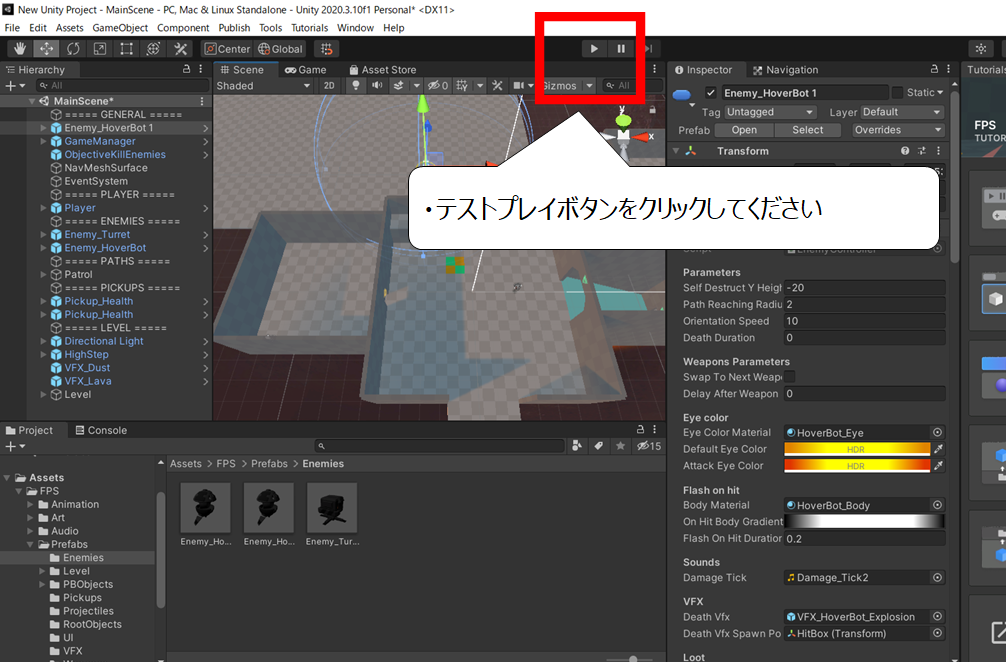Open the GameObject menu
1006x662 pixels.
pyautogui.click(x=120, y=28)
